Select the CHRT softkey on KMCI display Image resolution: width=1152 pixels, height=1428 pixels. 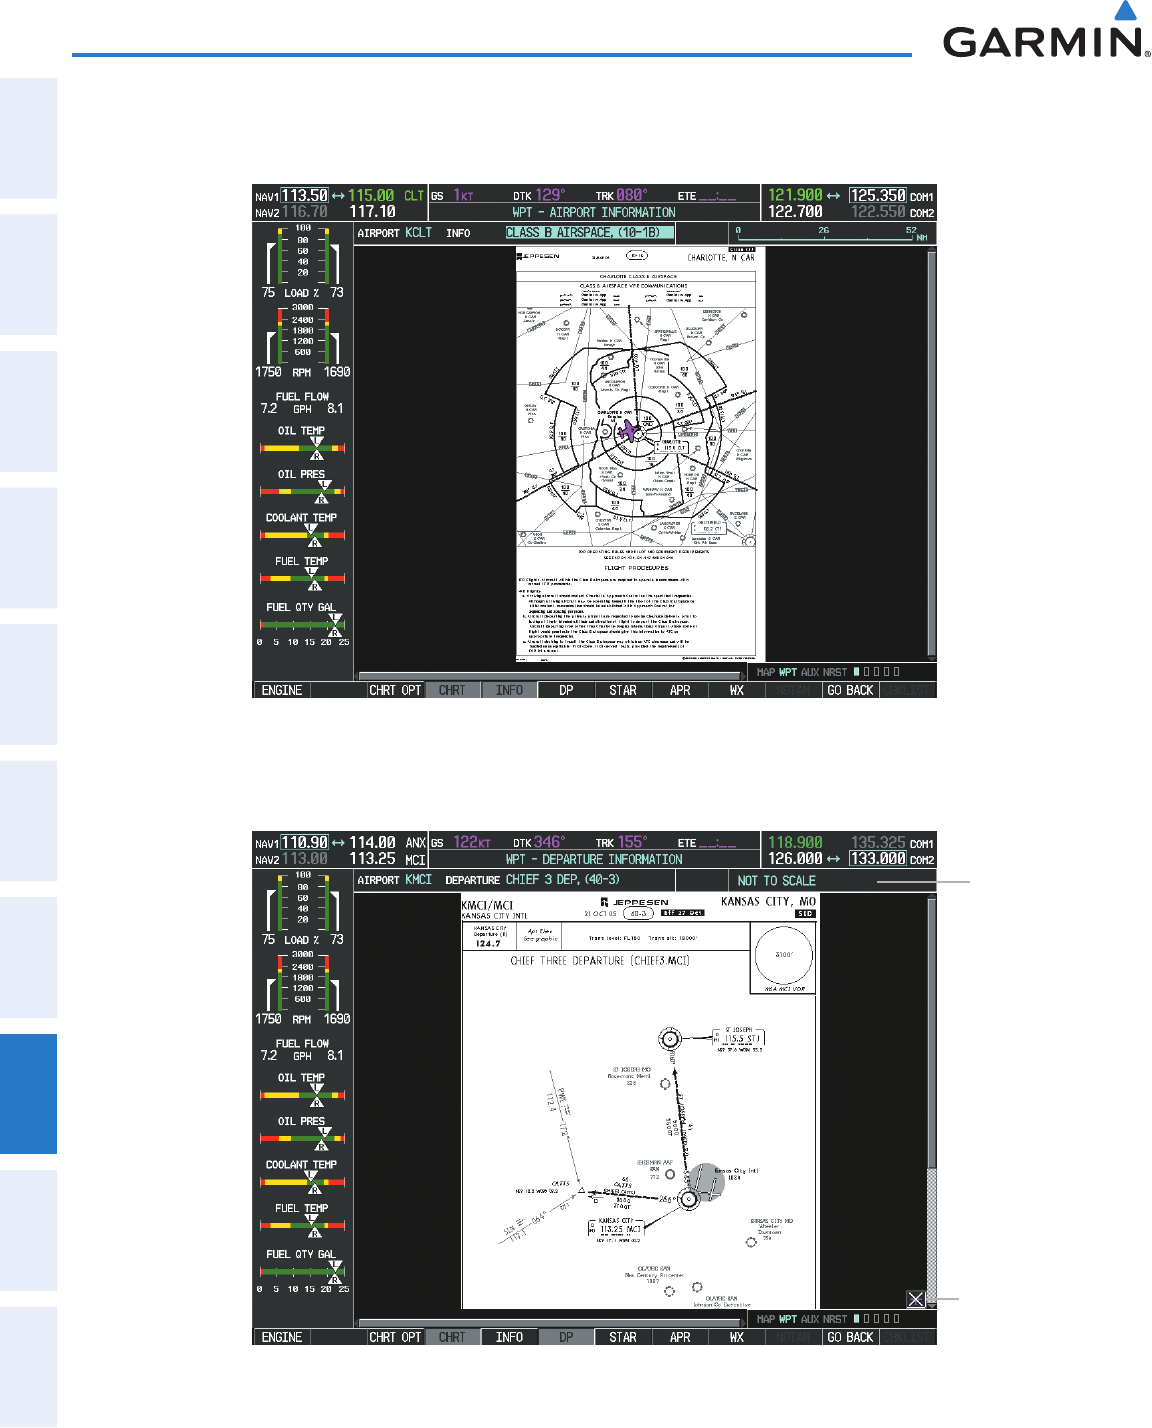click(452, 1337)
